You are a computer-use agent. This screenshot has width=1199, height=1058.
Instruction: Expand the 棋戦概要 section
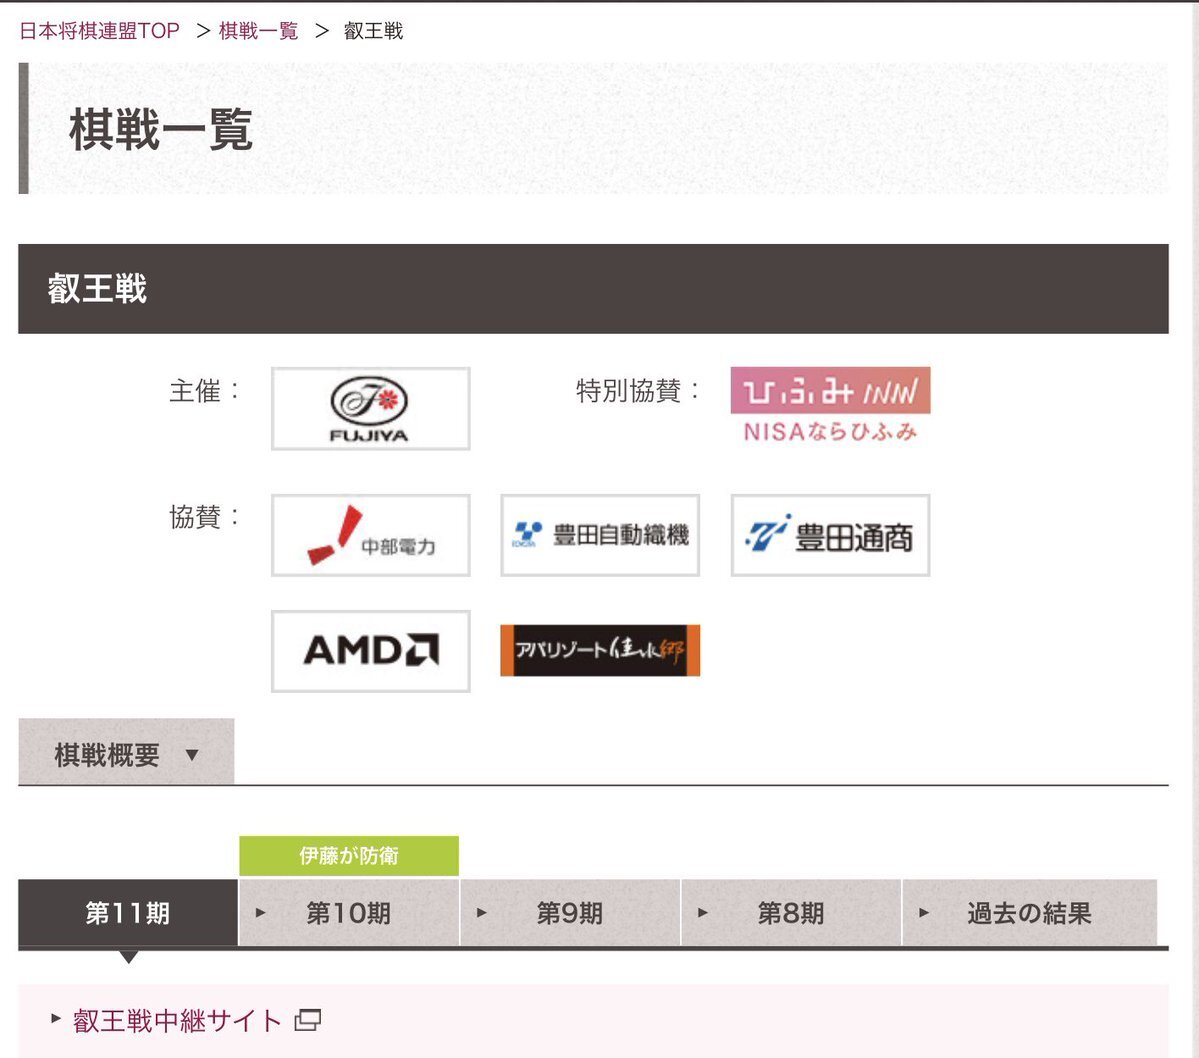coord(126,752)
